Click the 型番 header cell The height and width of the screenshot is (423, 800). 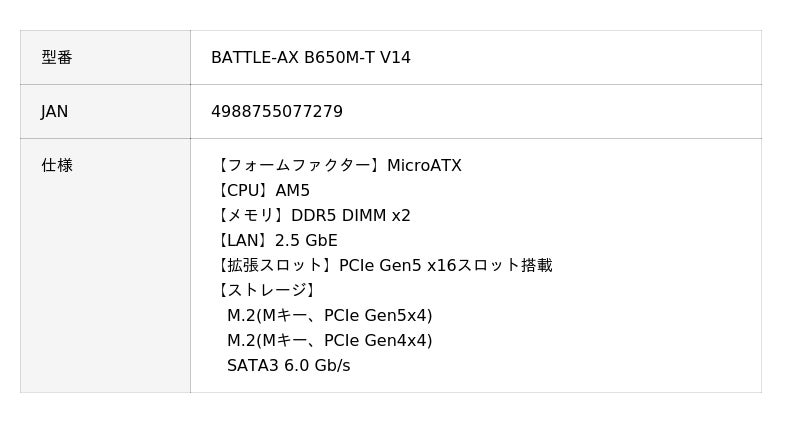pyautogui.click(x=105, y=58)
